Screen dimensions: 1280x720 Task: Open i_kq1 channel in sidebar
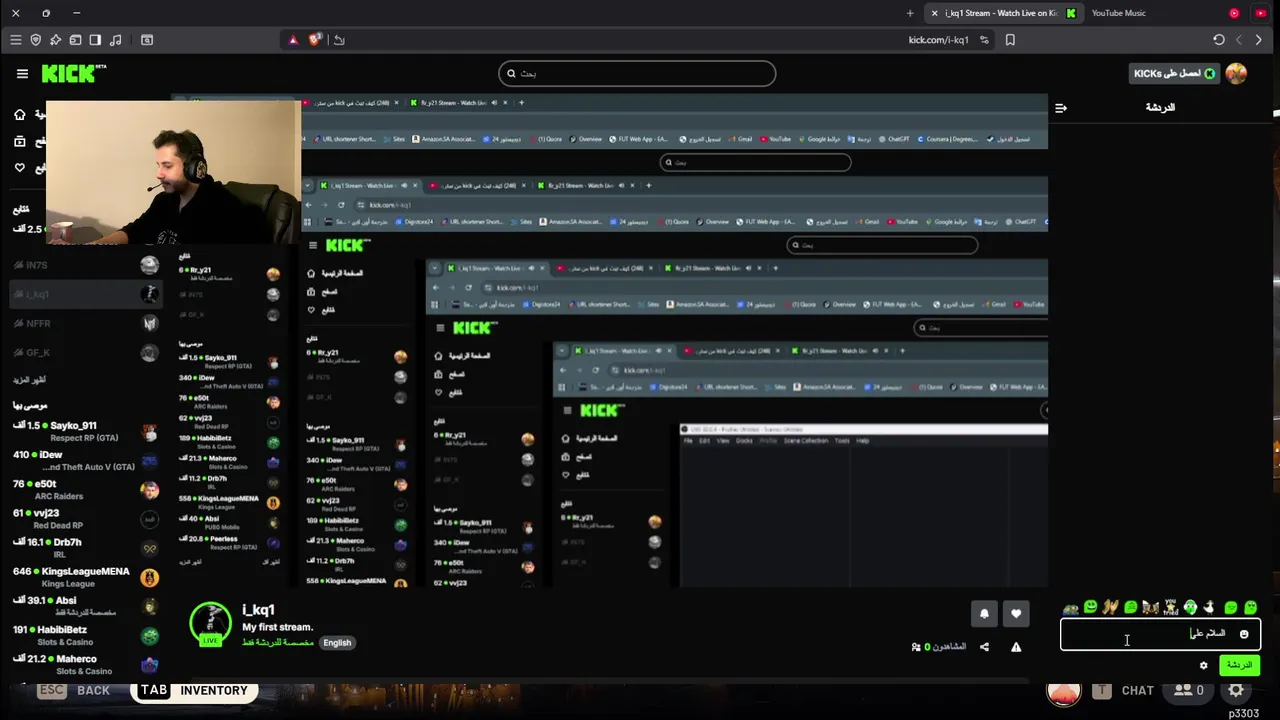click(x=84, y=294)
